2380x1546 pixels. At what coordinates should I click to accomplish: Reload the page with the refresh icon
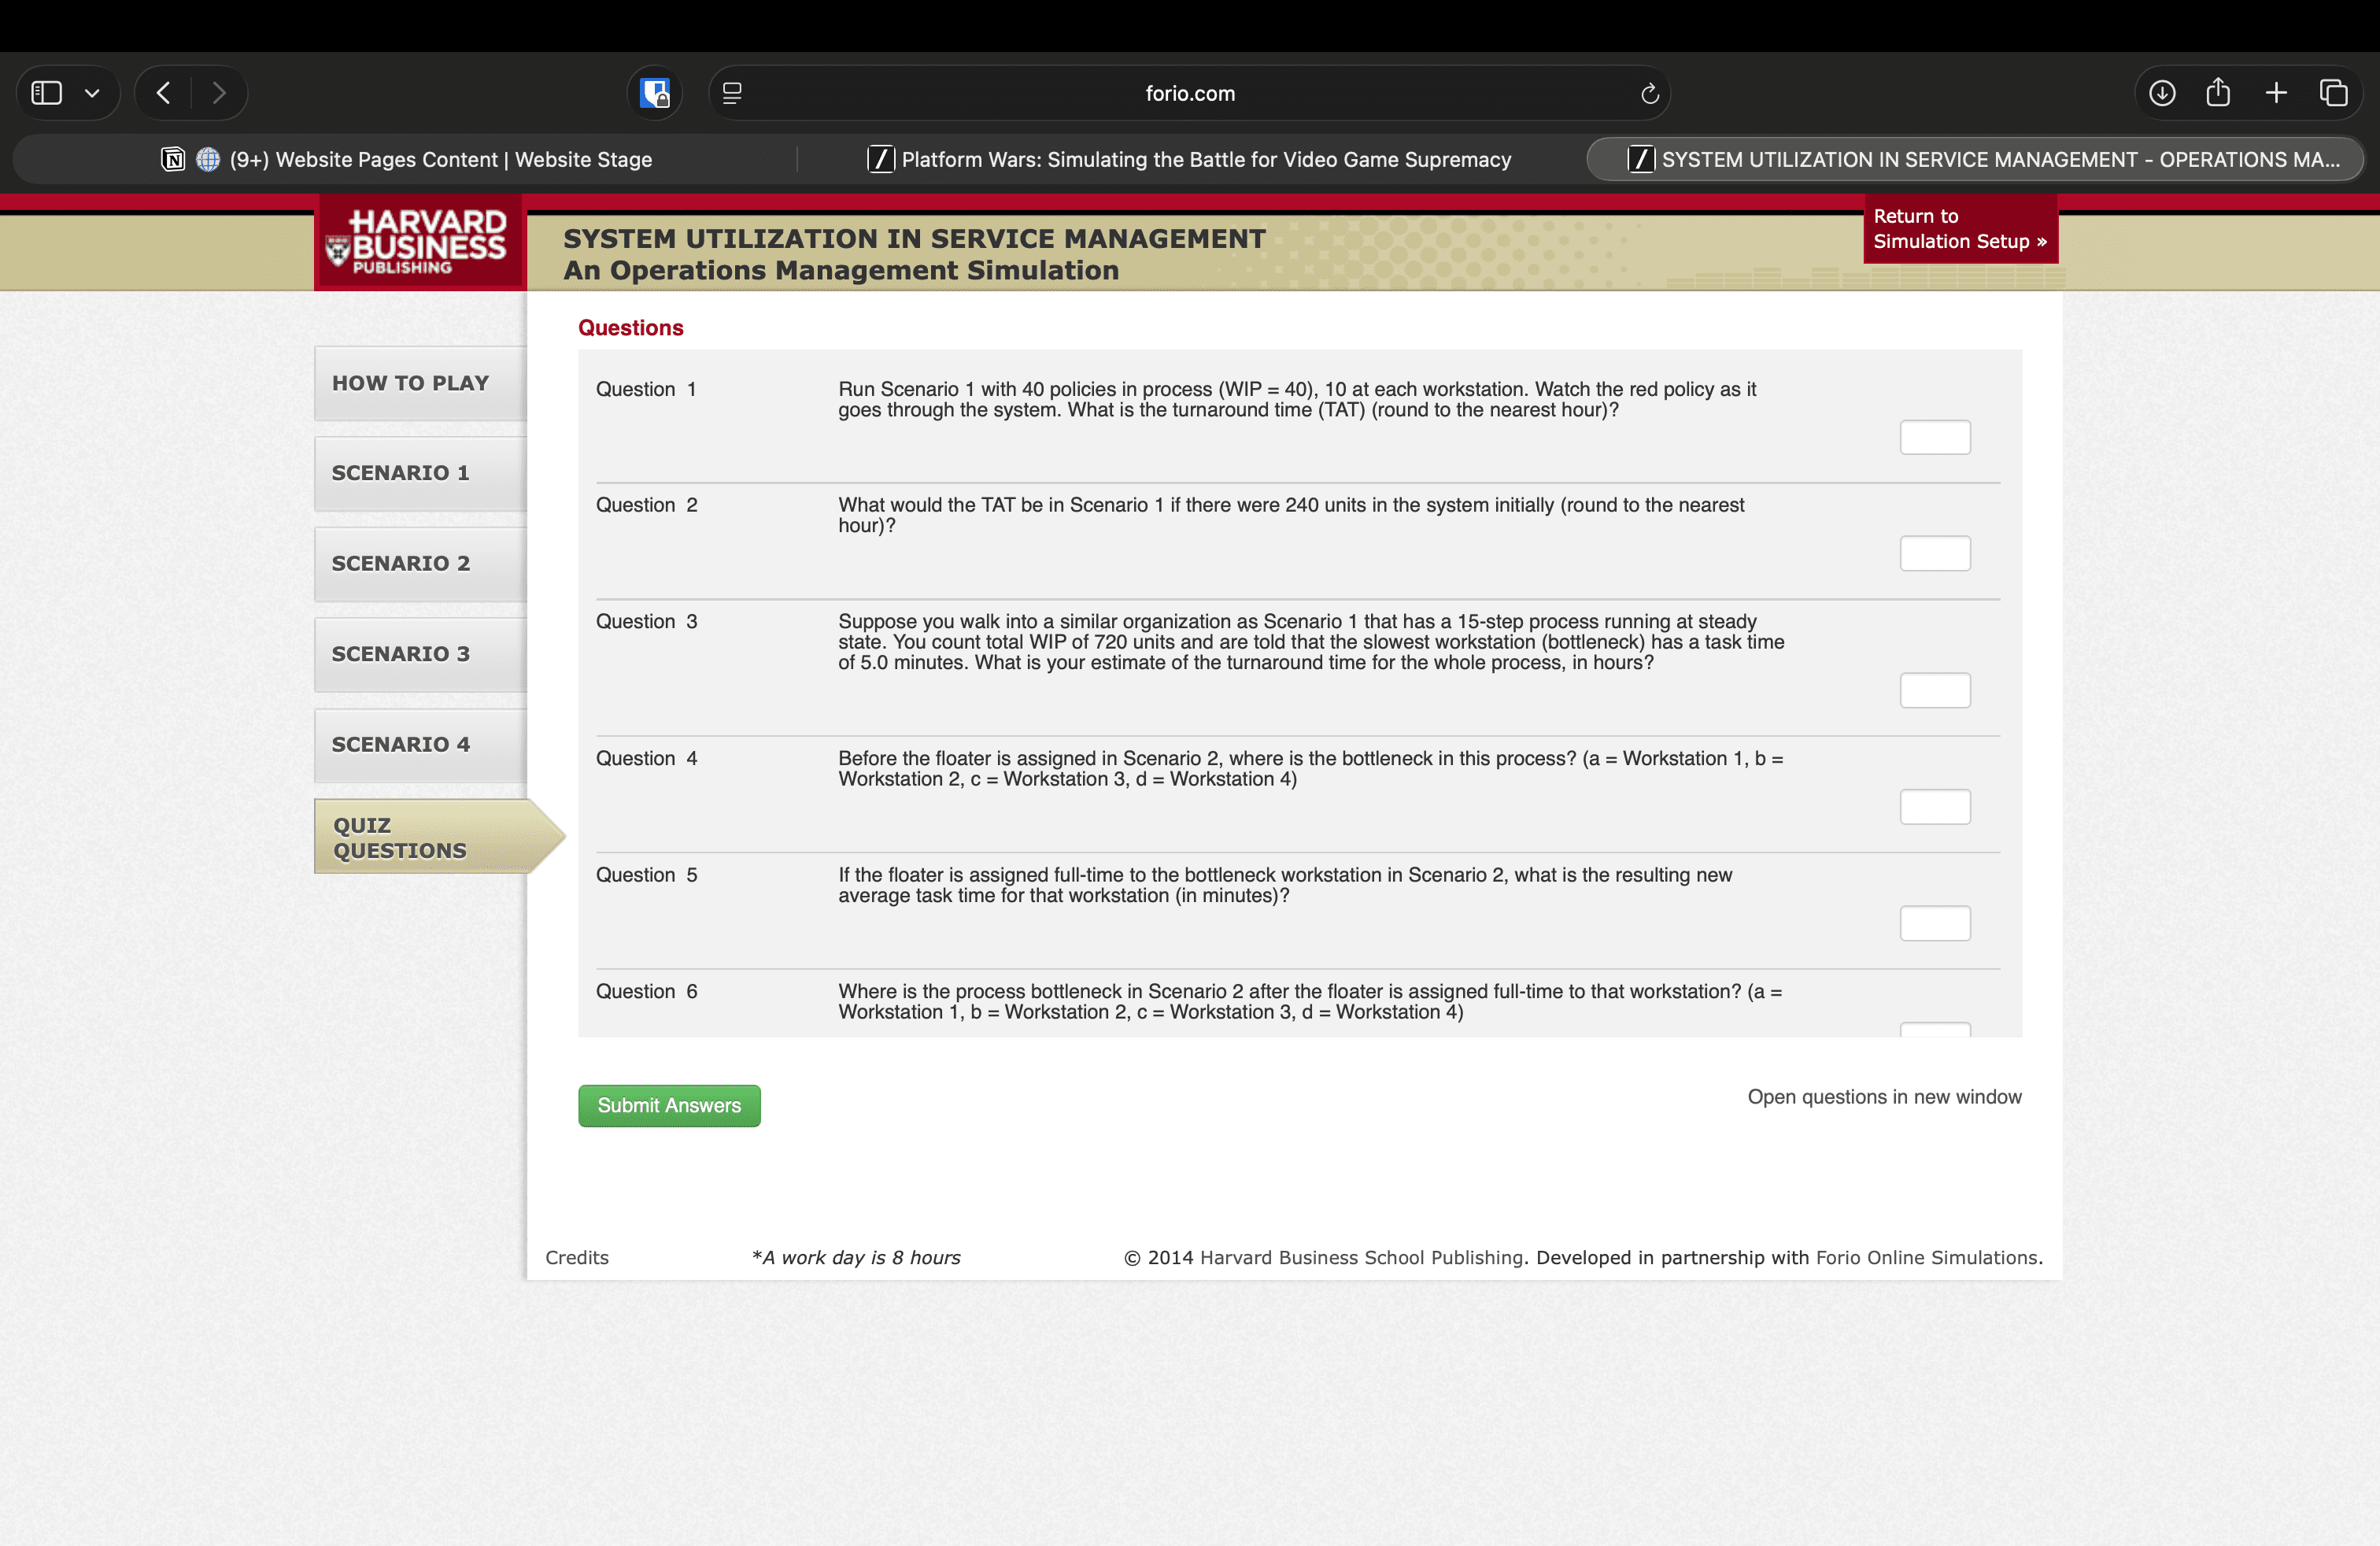coord(1650,93)
